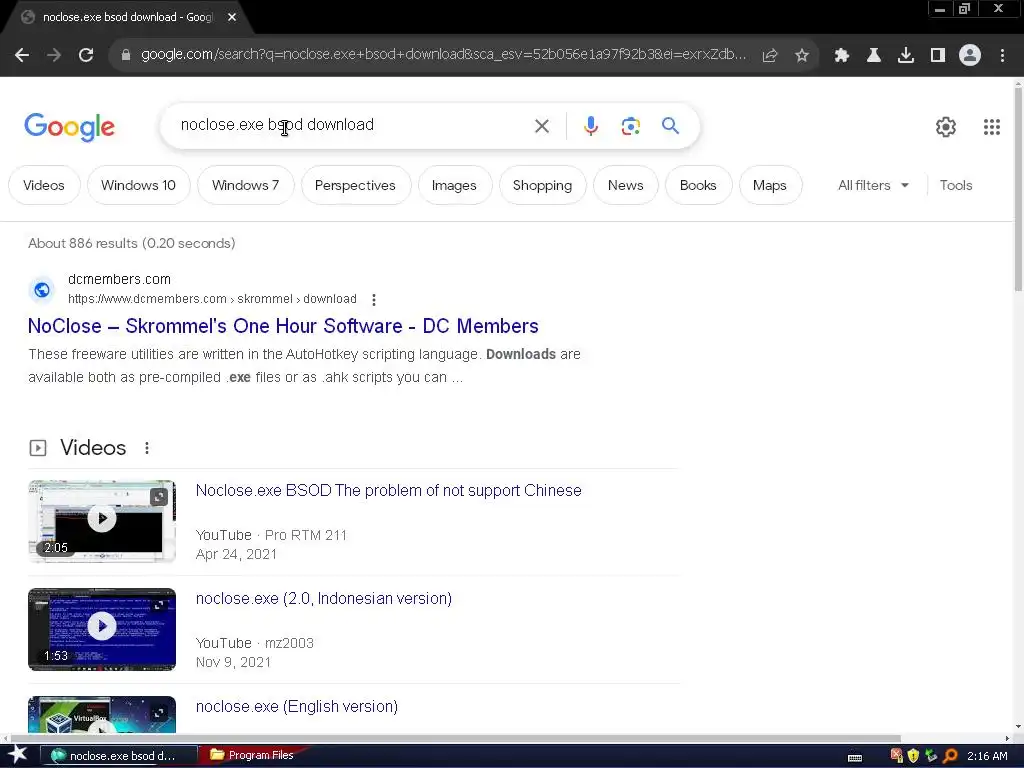The image size is (1024, 768).
Task: Click the browser forward arrow
Action: [x=54, y=55]
